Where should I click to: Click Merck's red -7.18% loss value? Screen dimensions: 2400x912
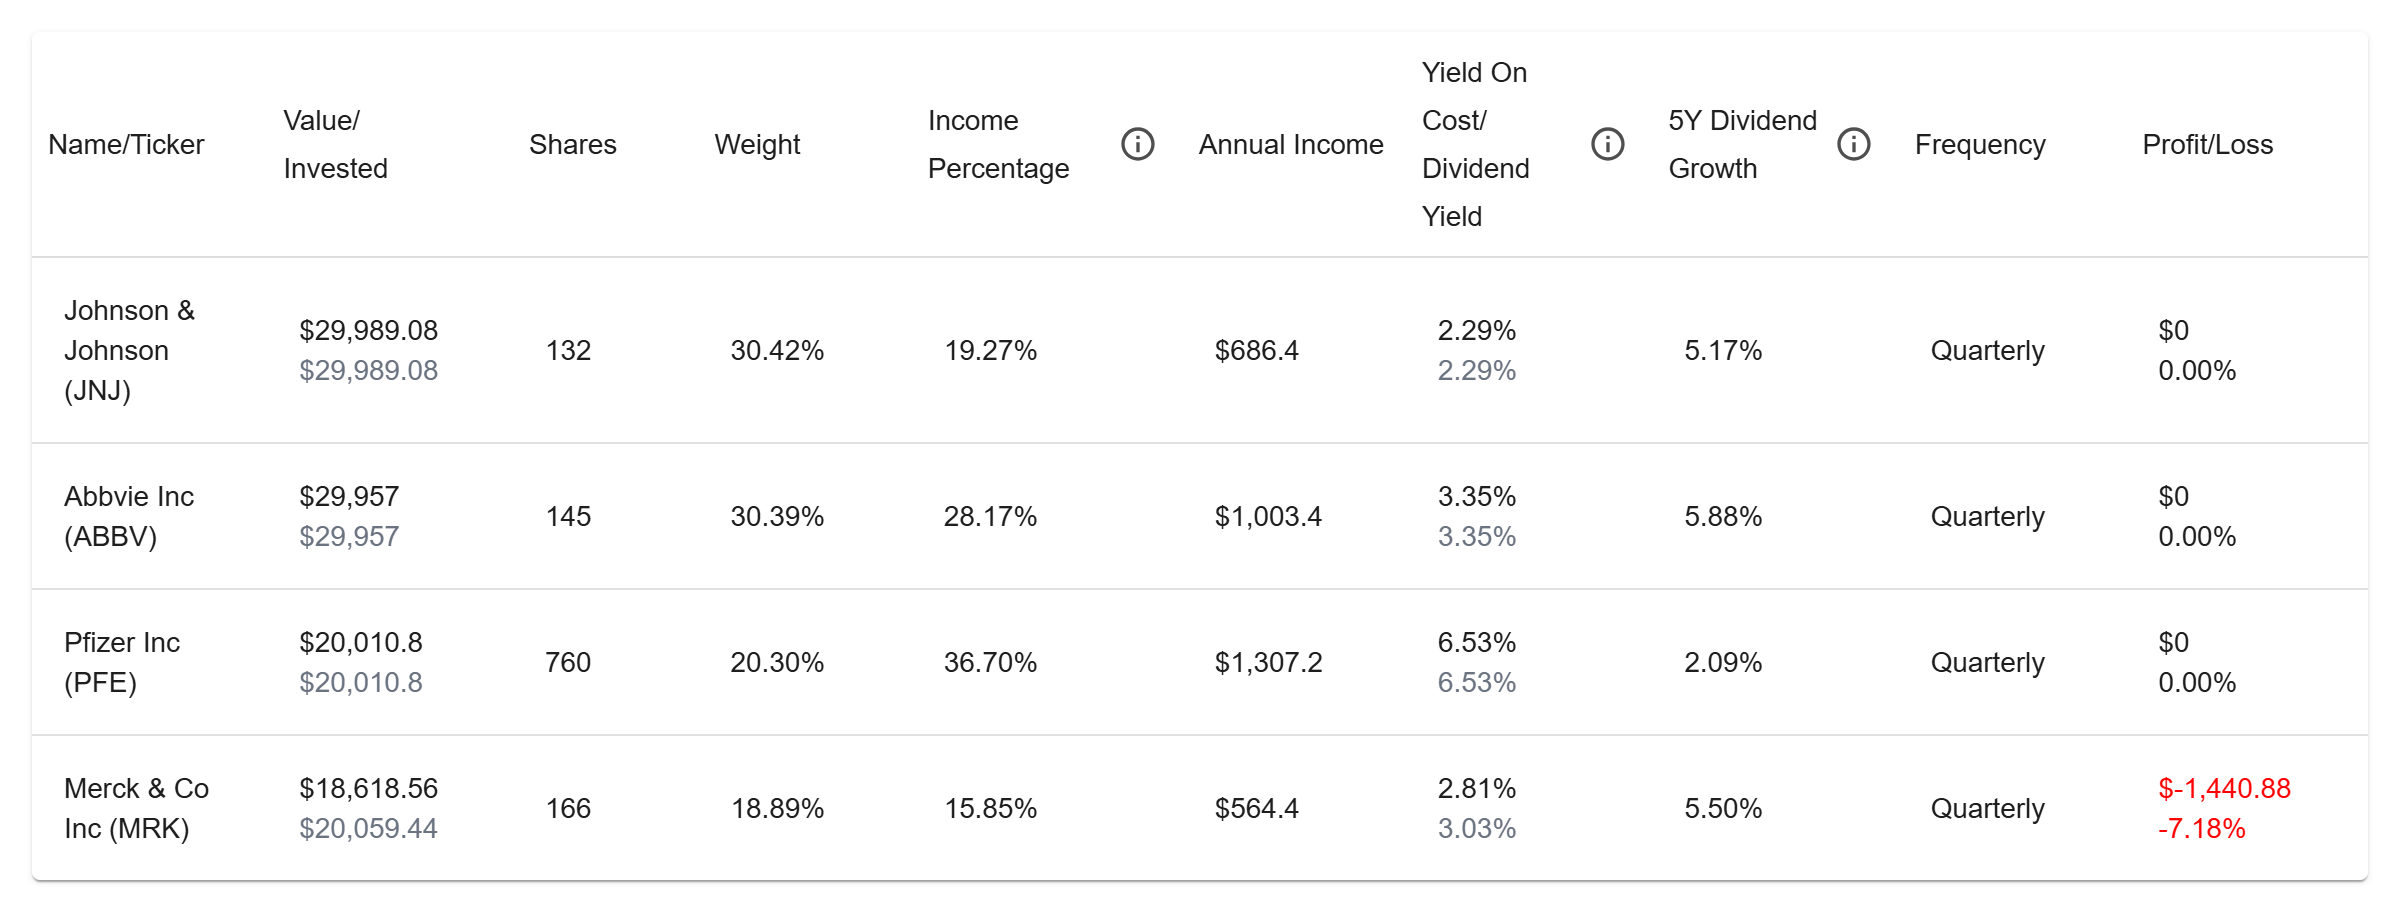tap(2202, 828)
